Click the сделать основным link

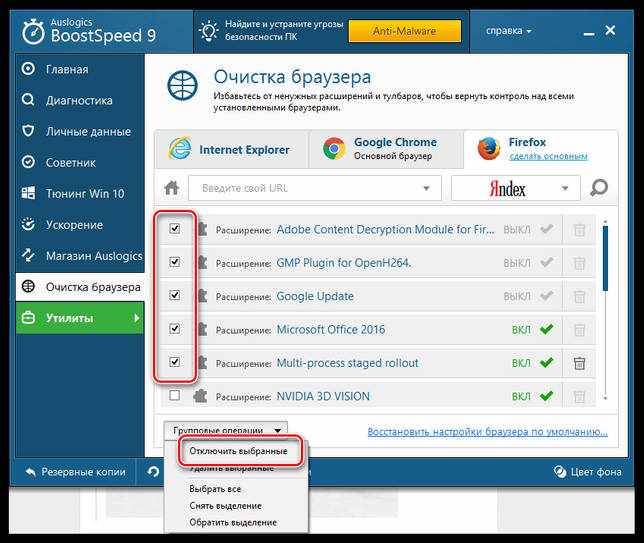pyautogui.click(x=548, y=156)
